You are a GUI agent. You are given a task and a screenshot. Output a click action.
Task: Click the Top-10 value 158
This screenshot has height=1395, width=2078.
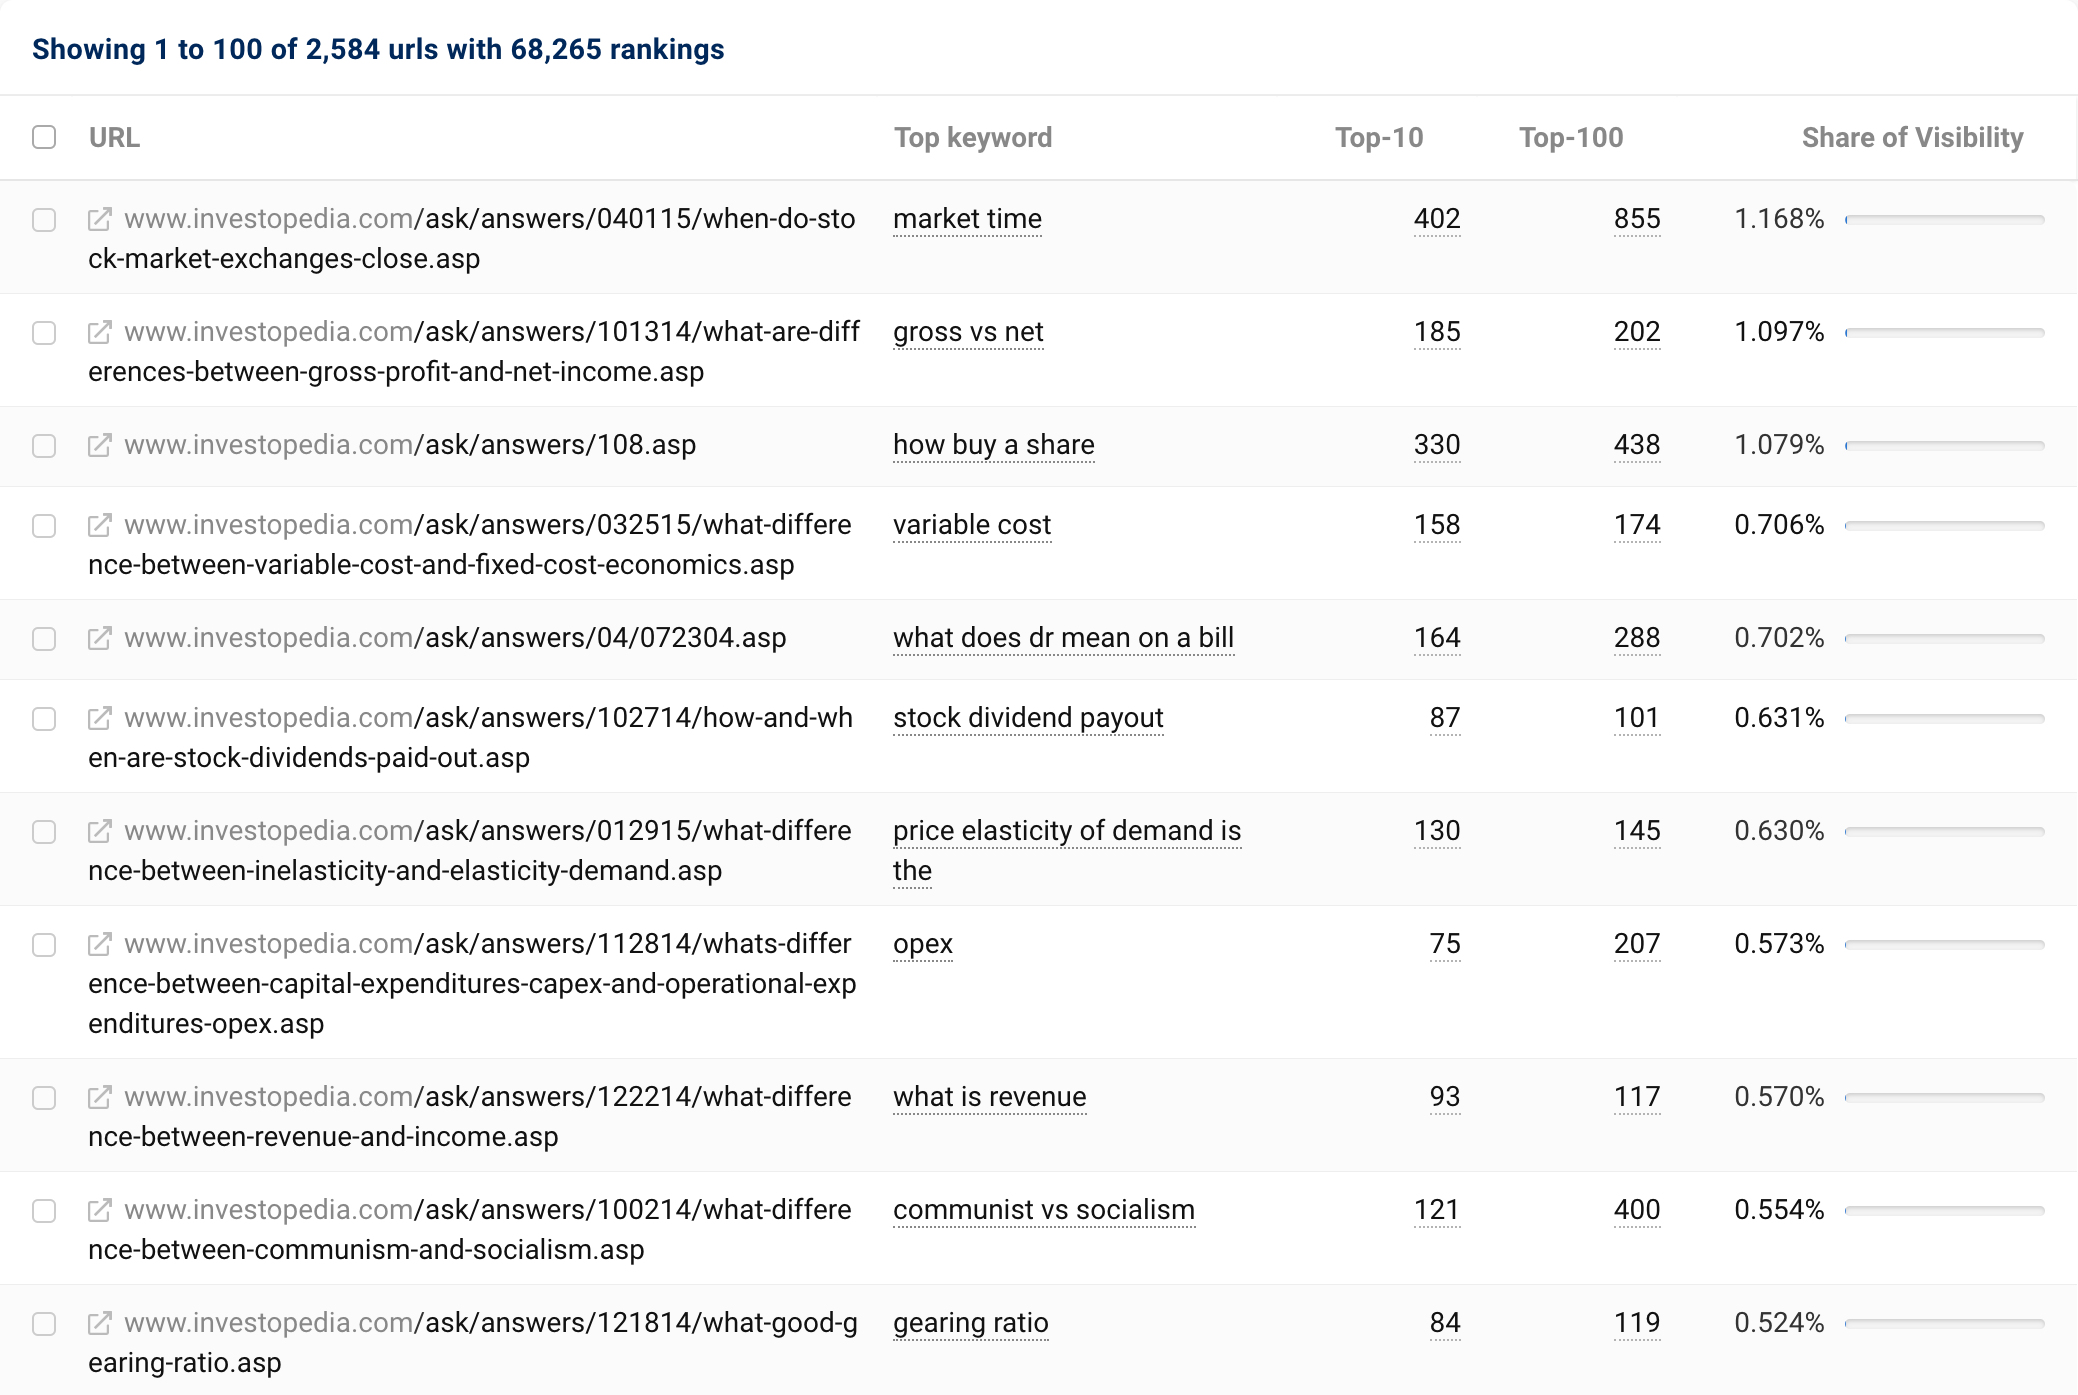(x=1437, y=525)
